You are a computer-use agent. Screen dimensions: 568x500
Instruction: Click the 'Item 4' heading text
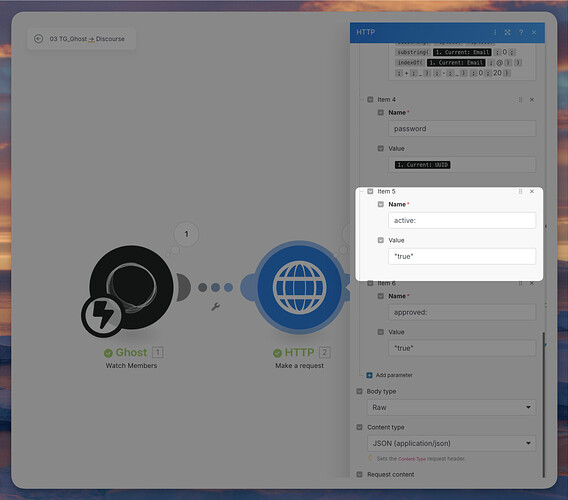tap(386, 99)
